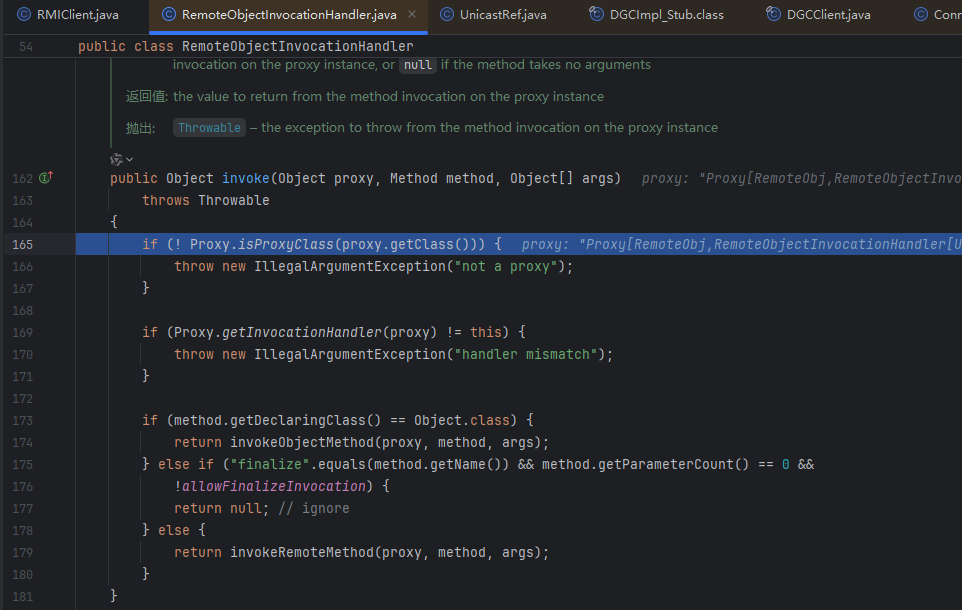Click the class icon on UnicastRef.java tab

click(448, 15)
